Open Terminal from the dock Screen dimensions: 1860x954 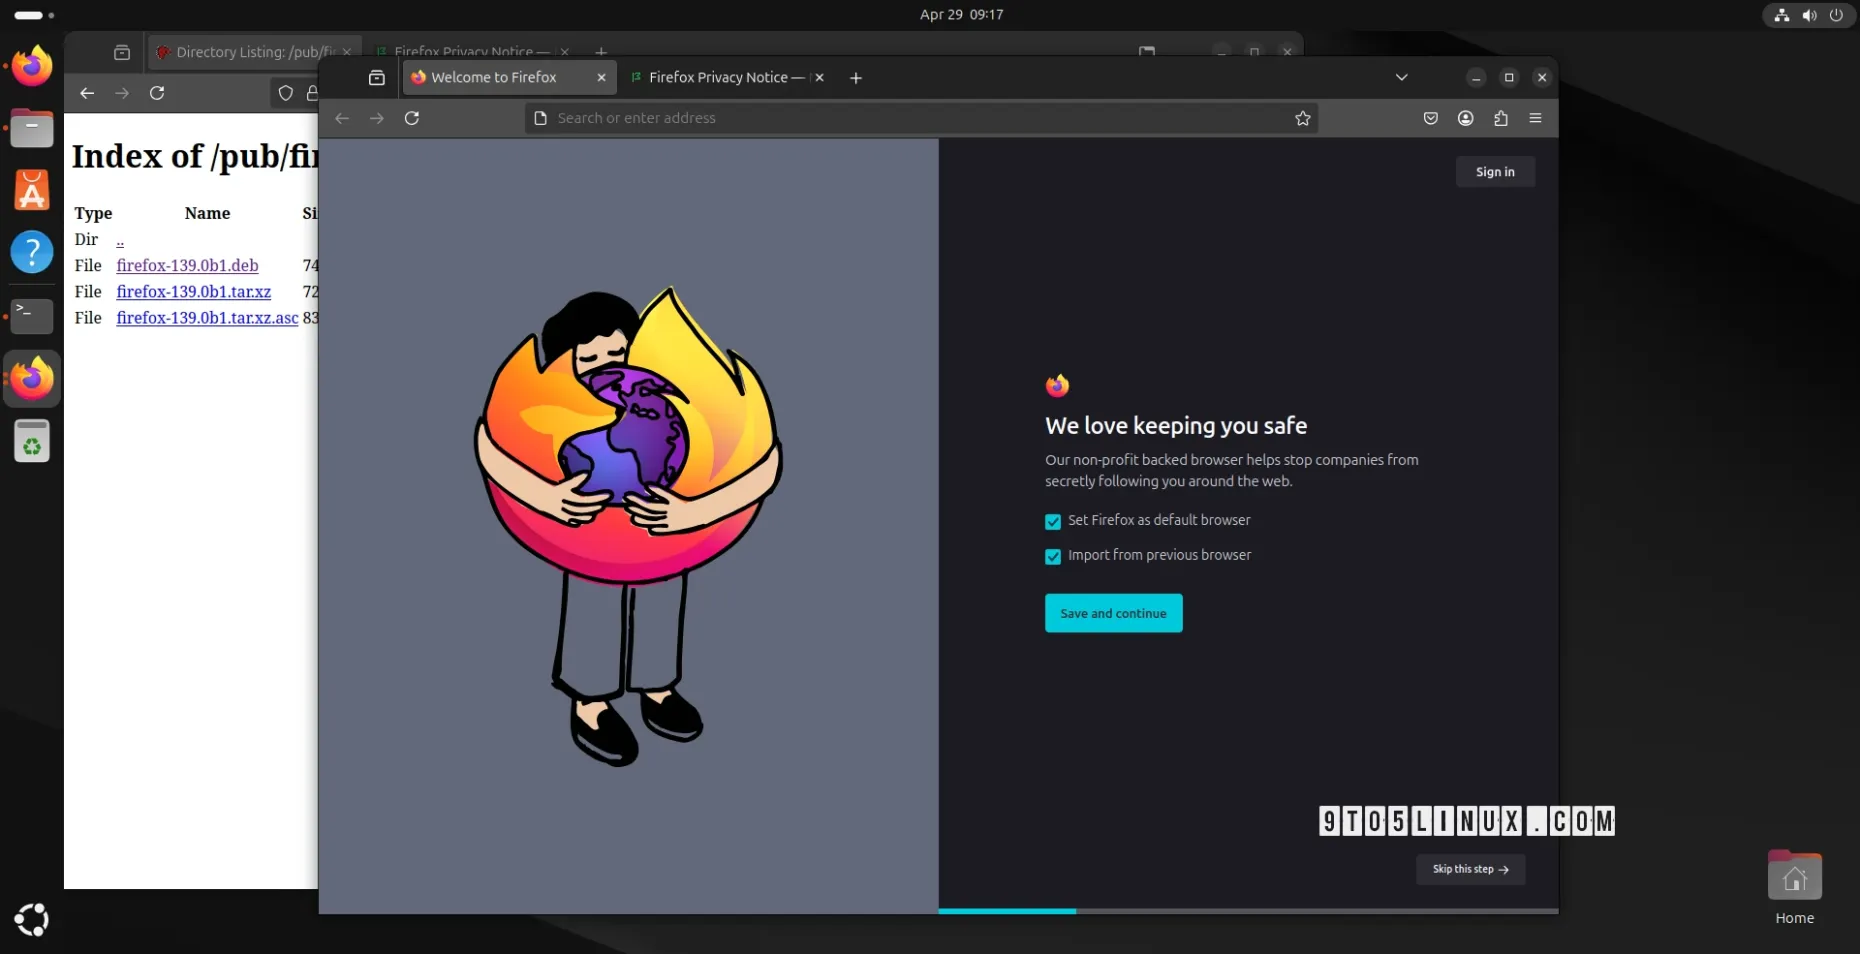click(x=32, y=315)
